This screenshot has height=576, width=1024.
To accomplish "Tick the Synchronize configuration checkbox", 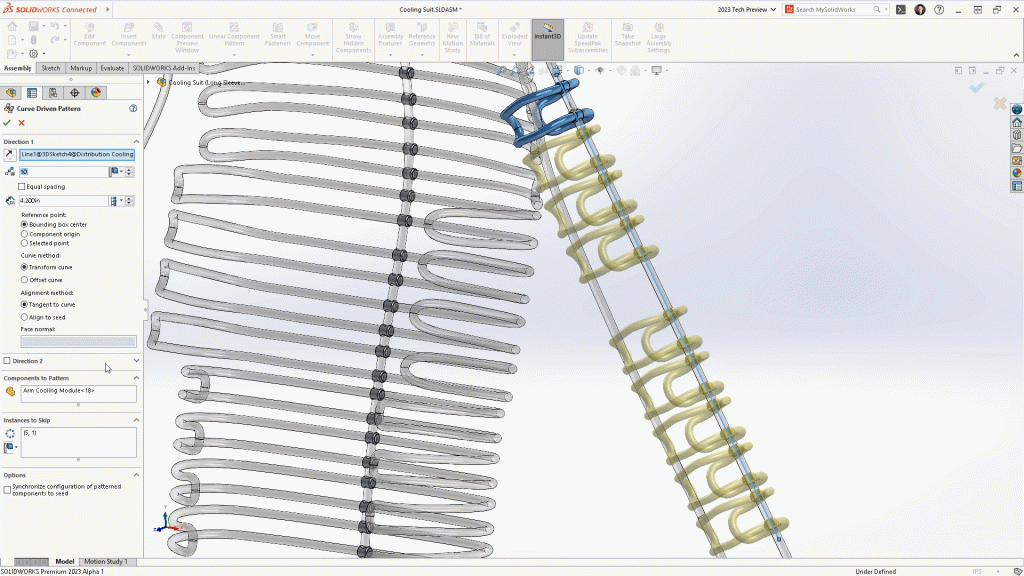I will tap(7, 489).
